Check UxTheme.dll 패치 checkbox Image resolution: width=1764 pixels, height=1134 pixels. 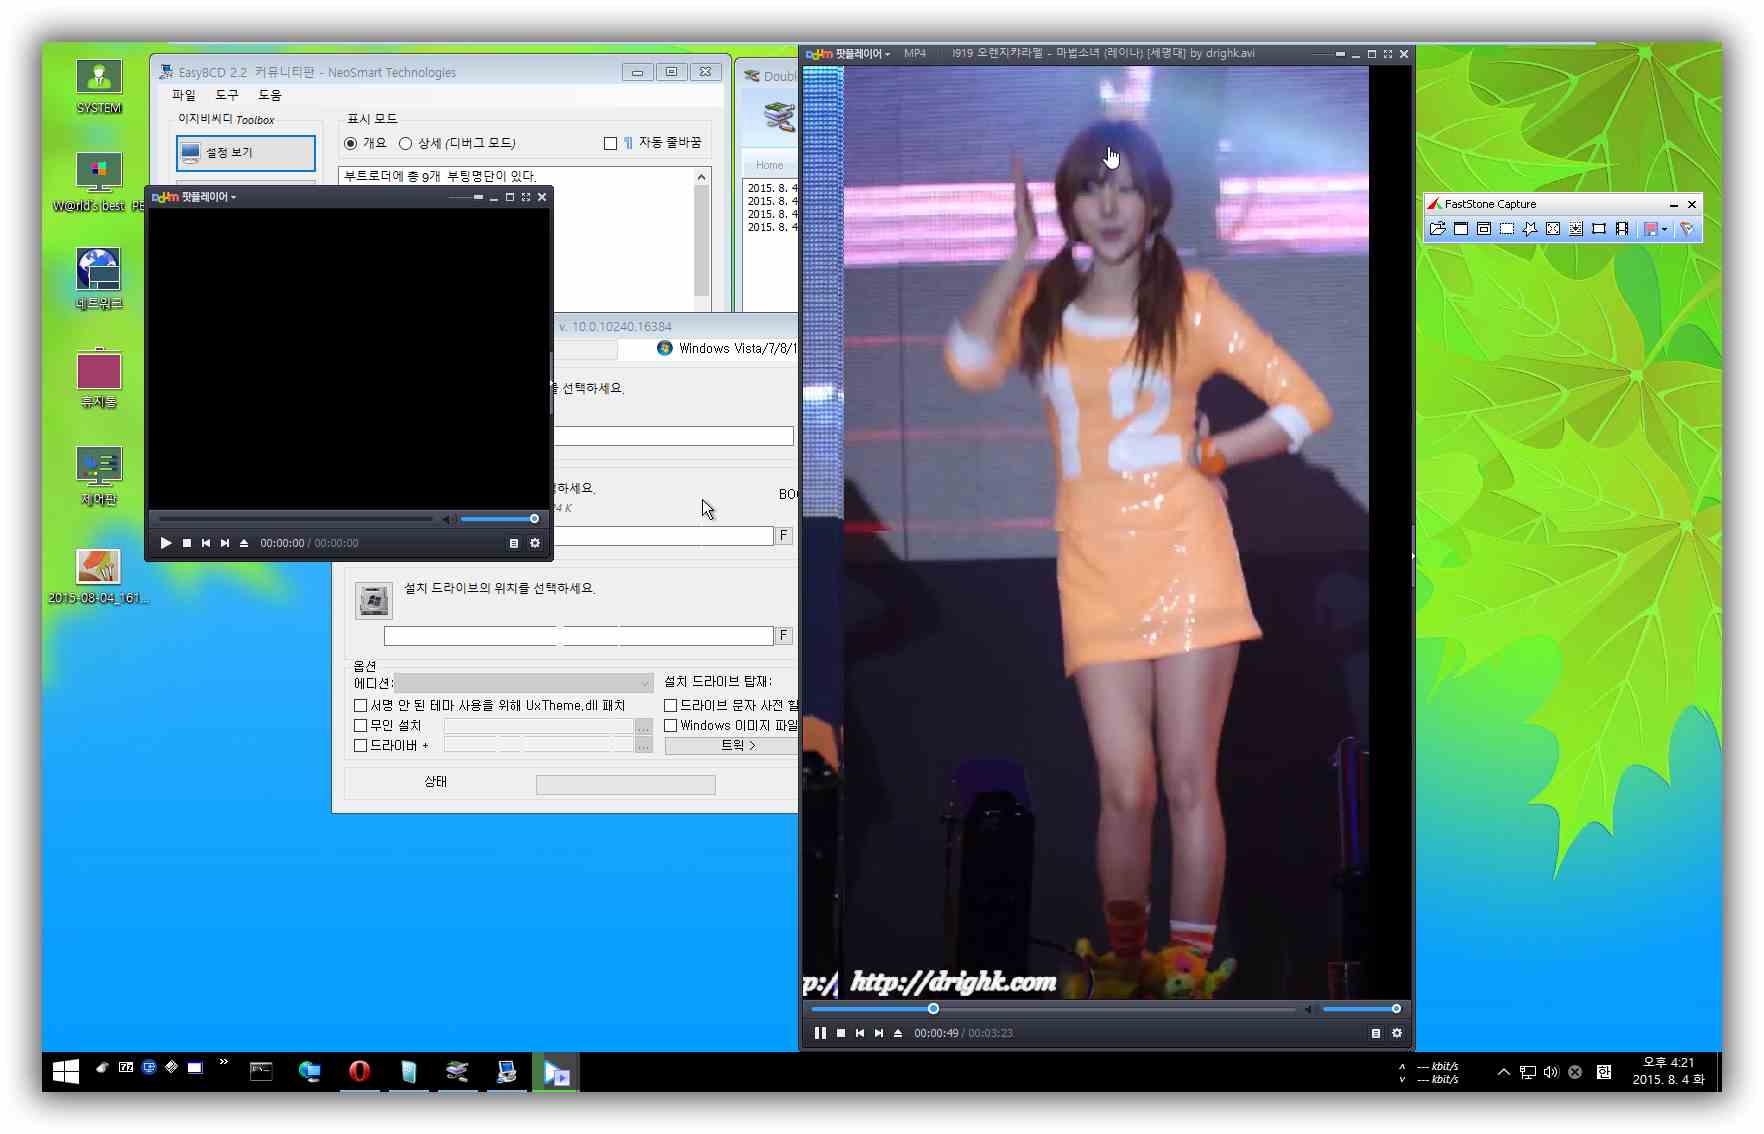(x=361, y=705)
